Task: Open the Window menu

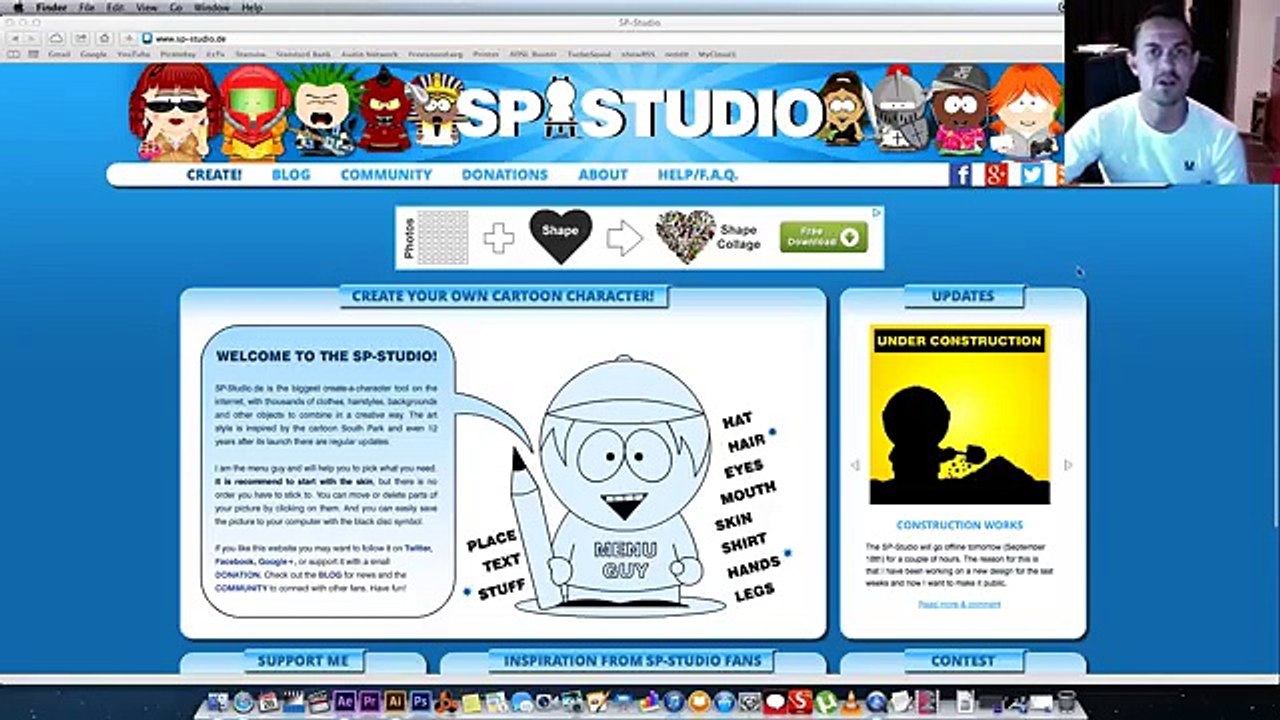Action: [x=211, y=7]
